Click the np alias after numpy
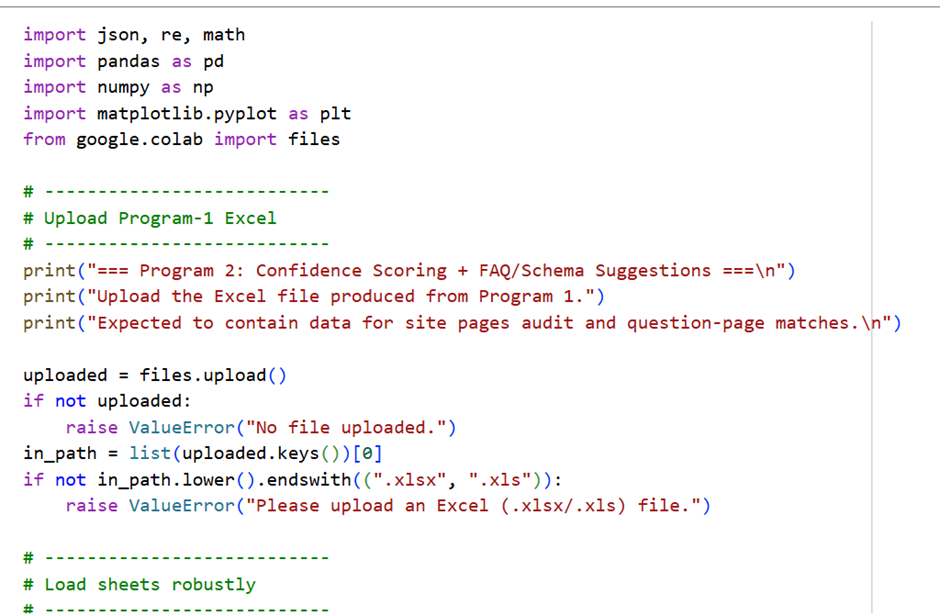This screenshot has height=616, width=940. click(203, 87)
